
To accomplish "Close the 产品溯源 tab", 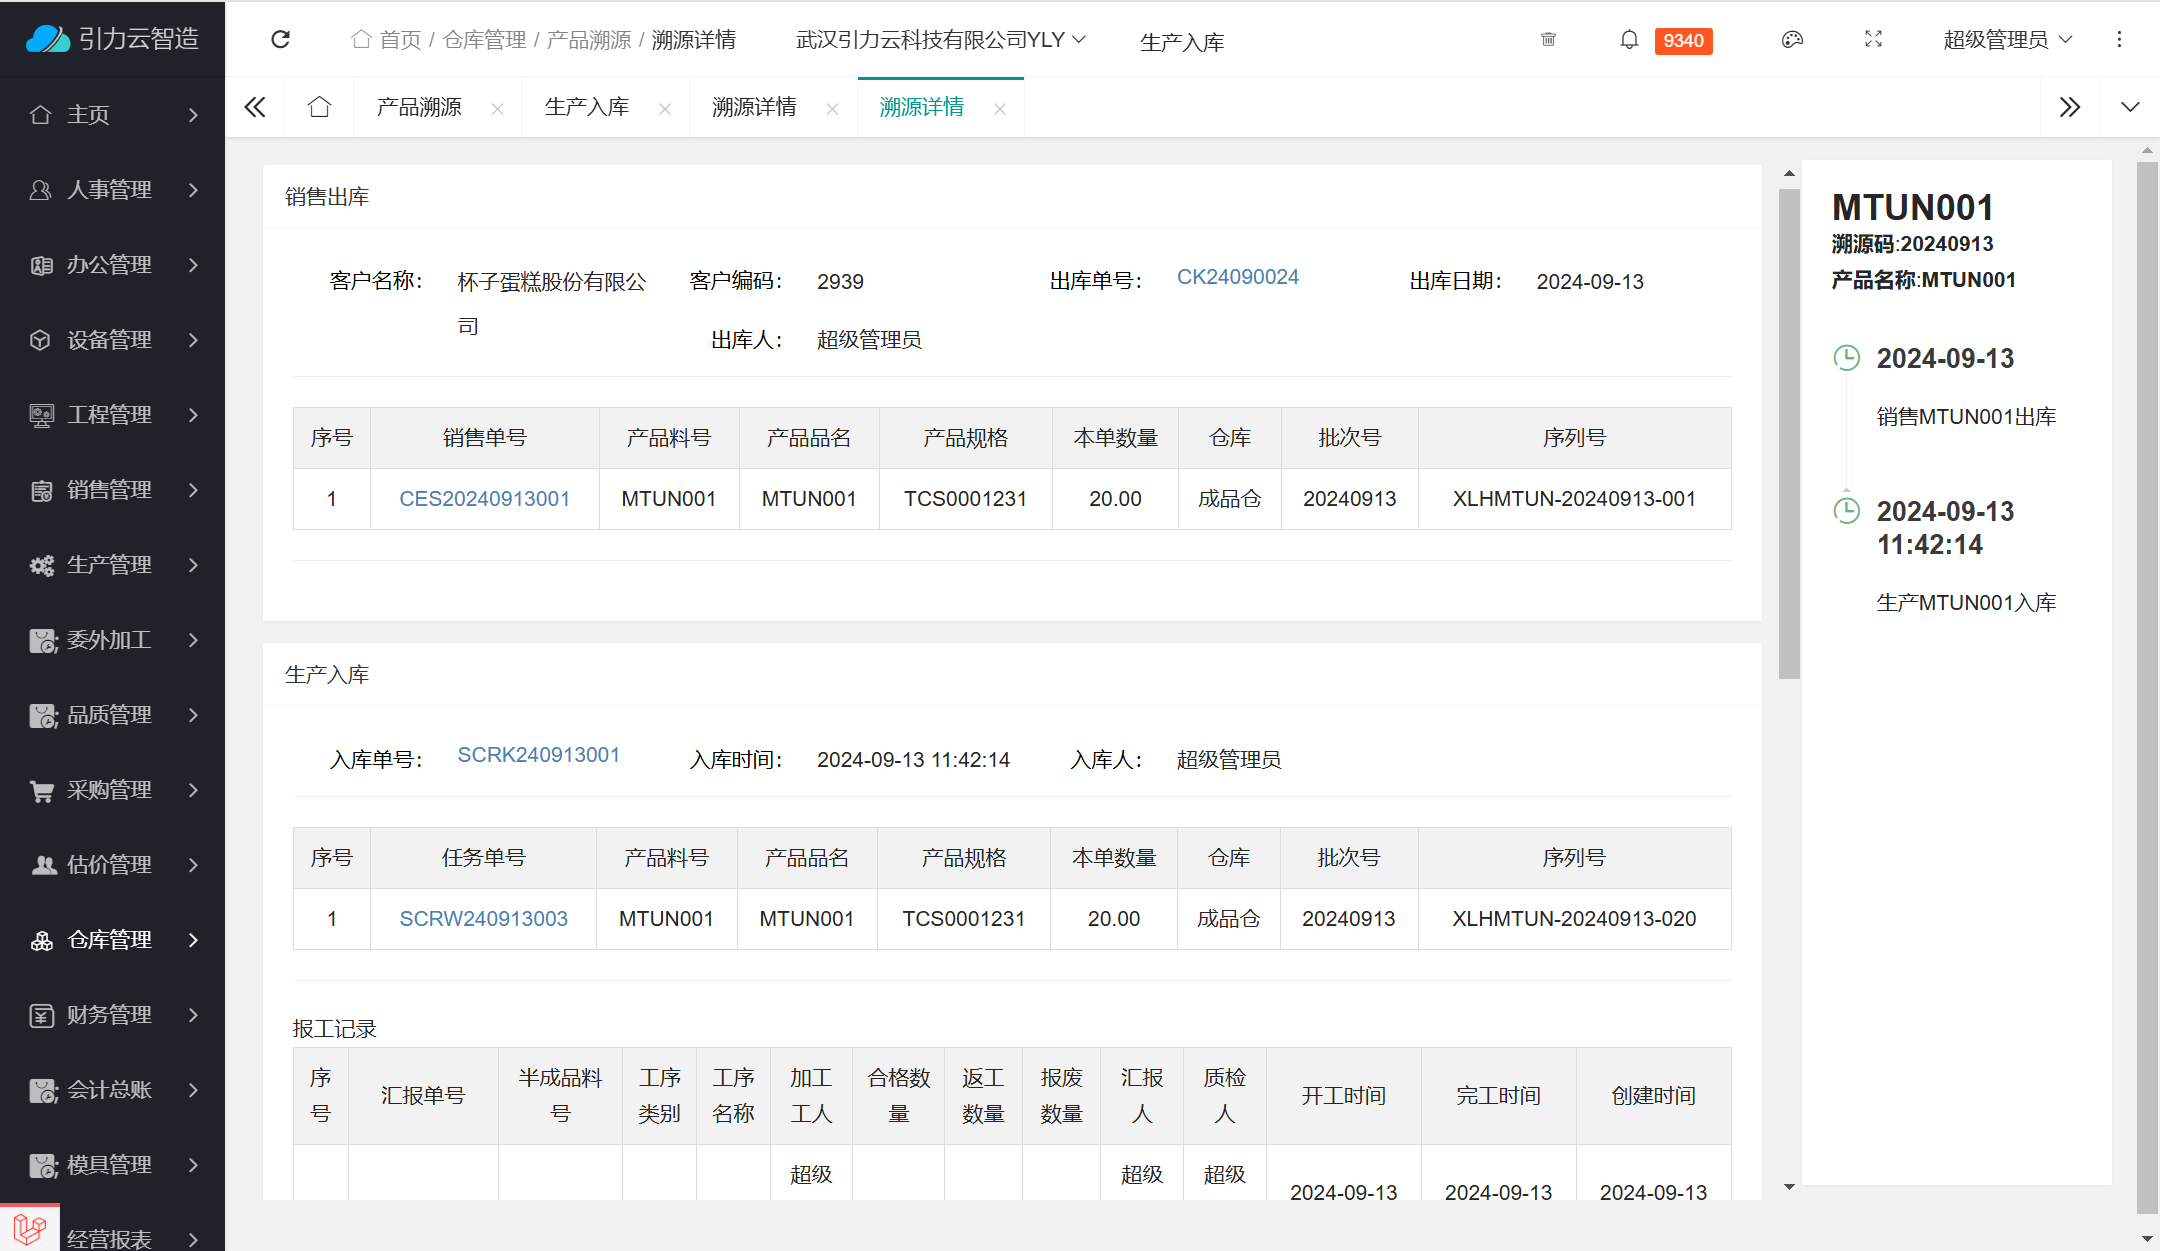I will pyautogui.click(x=497, y=109).
